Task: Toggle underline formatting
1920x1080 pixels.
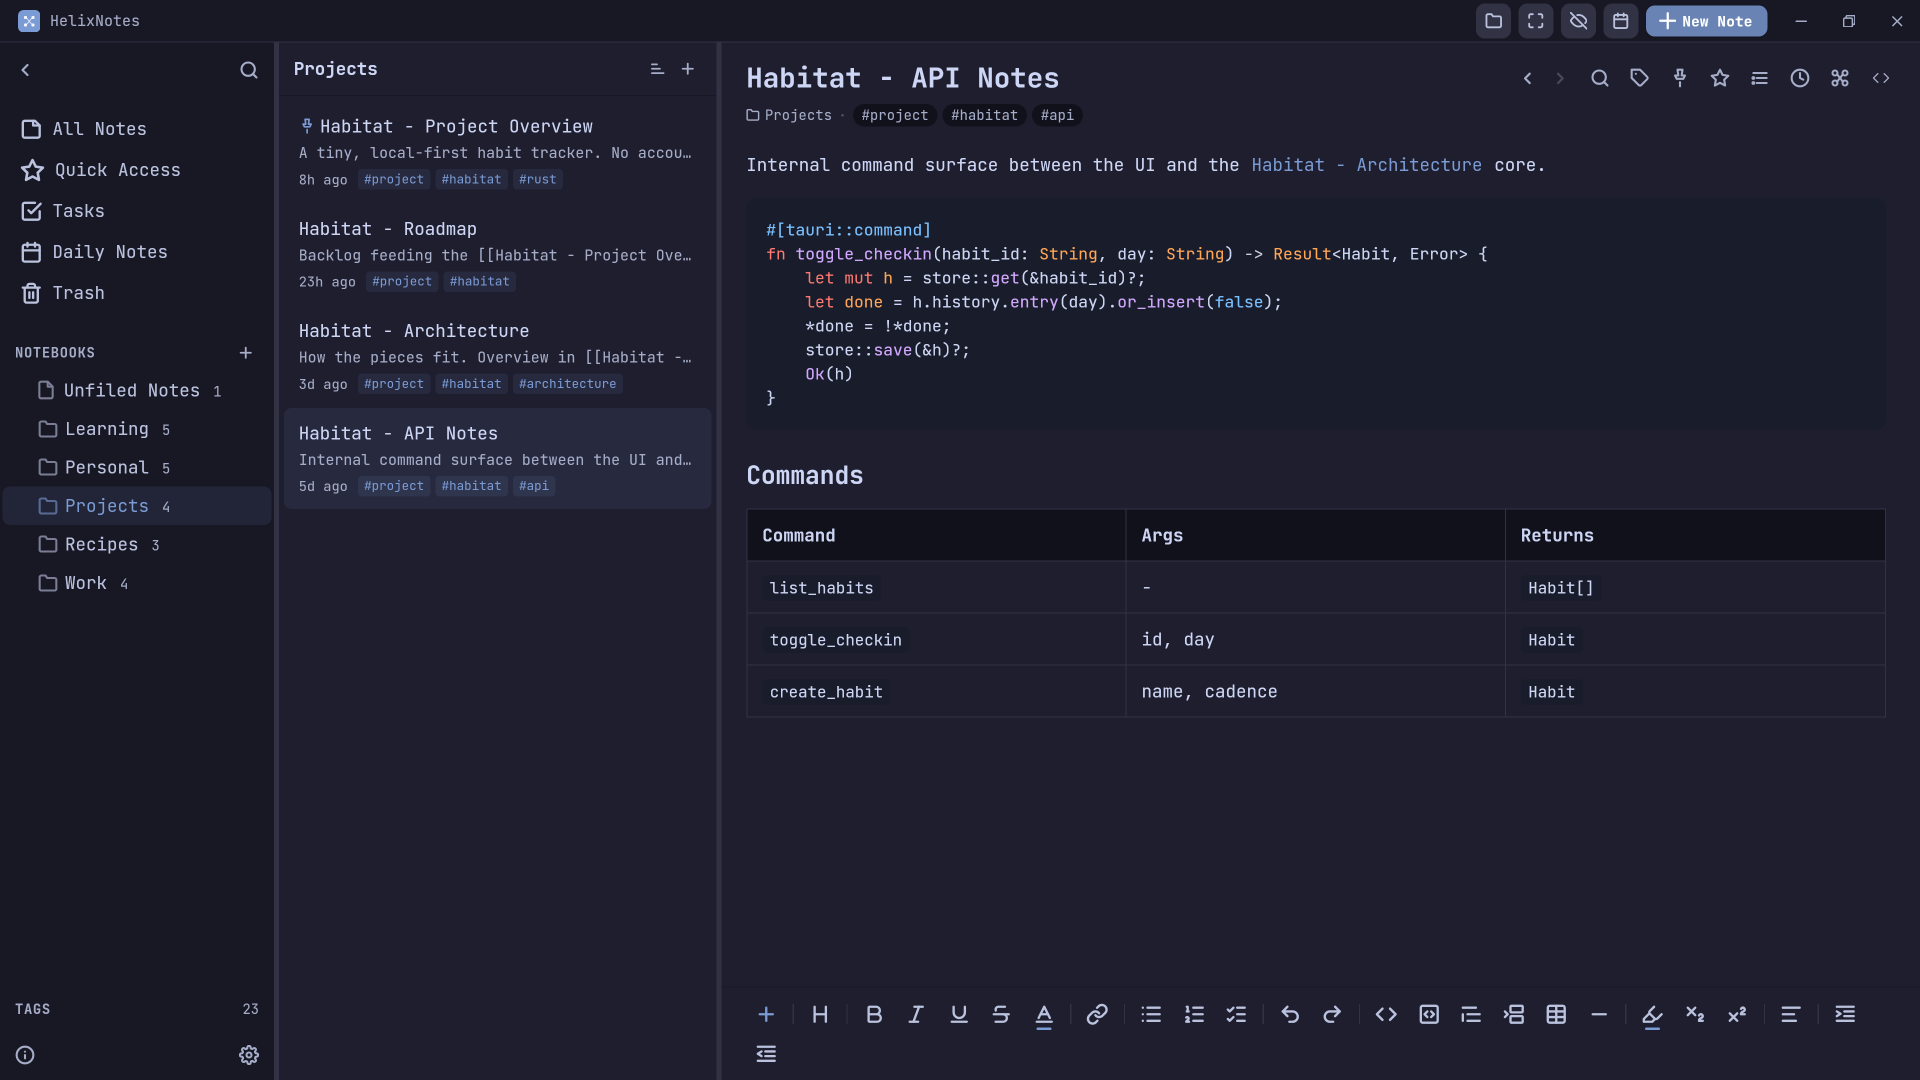Action: (x=959, y=1015)
